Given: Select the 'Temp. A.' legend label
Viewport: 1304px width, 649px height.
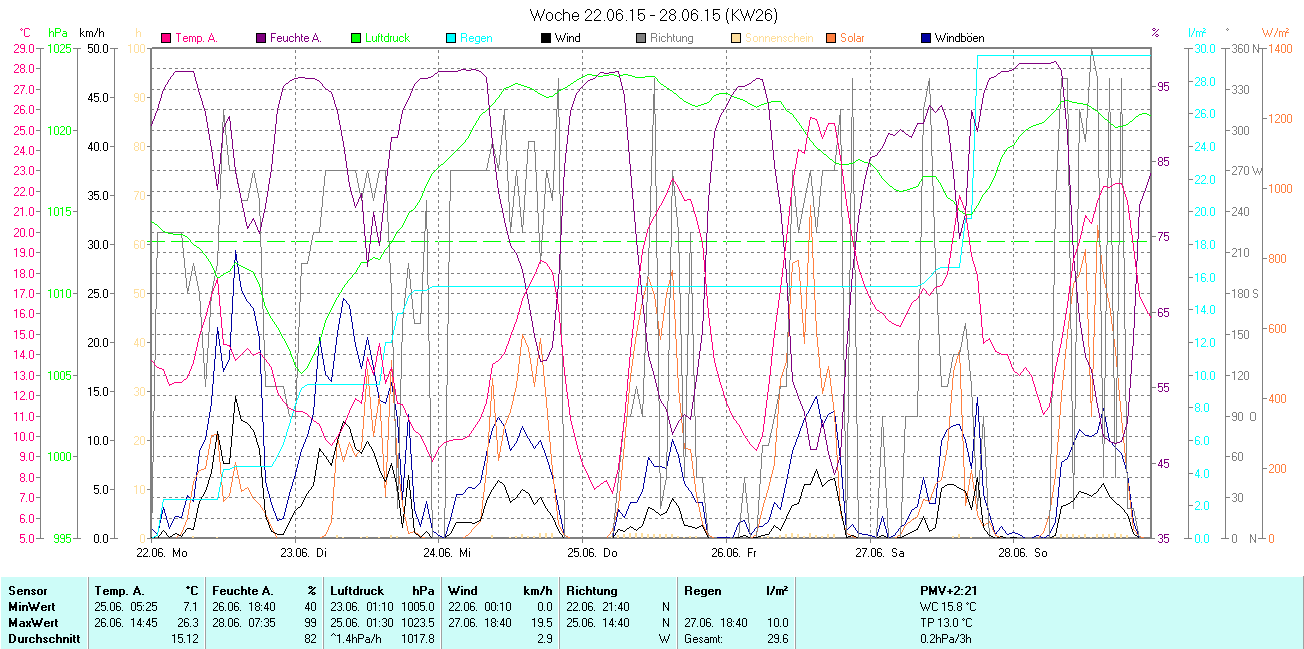Looking at the screenshot, I should tap(196, 38).
